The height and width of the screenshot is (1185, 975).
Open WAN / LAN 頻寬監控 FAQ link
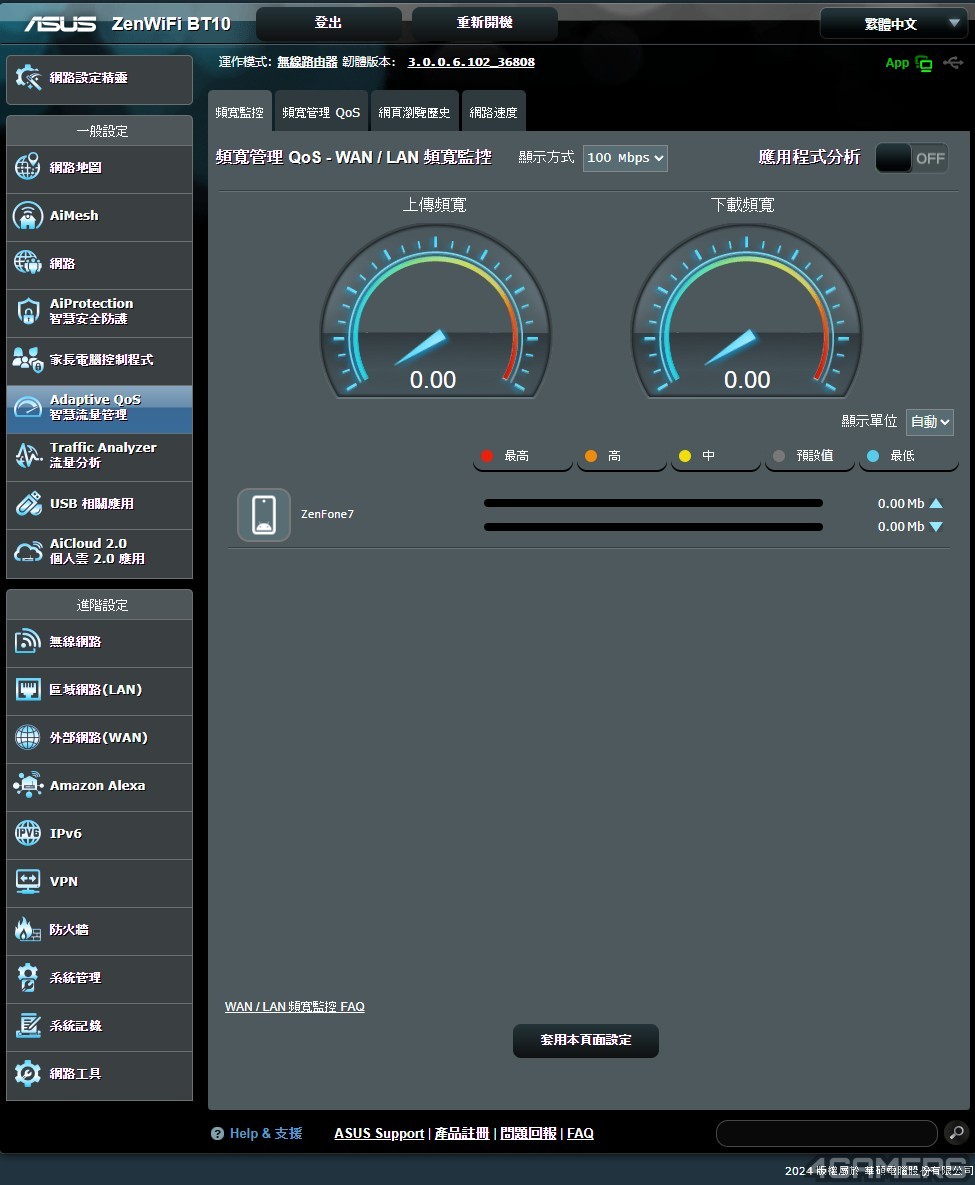tap(295, 1007)
